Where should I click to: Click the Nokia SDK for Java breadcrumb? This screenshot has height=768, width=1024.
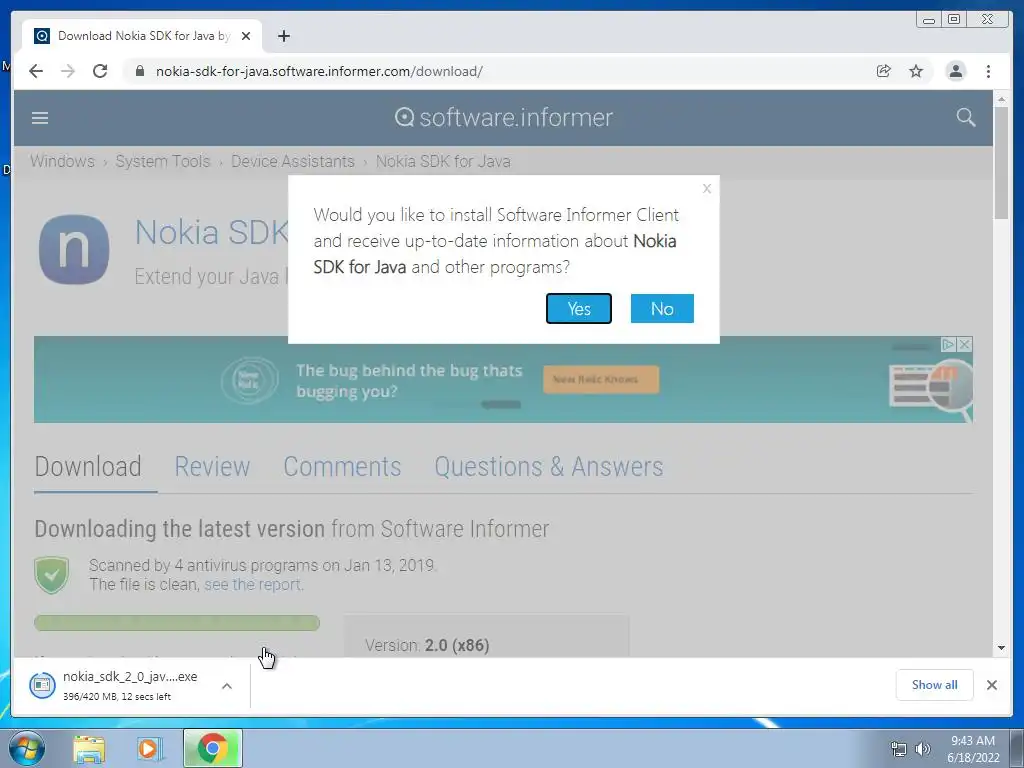443,161
